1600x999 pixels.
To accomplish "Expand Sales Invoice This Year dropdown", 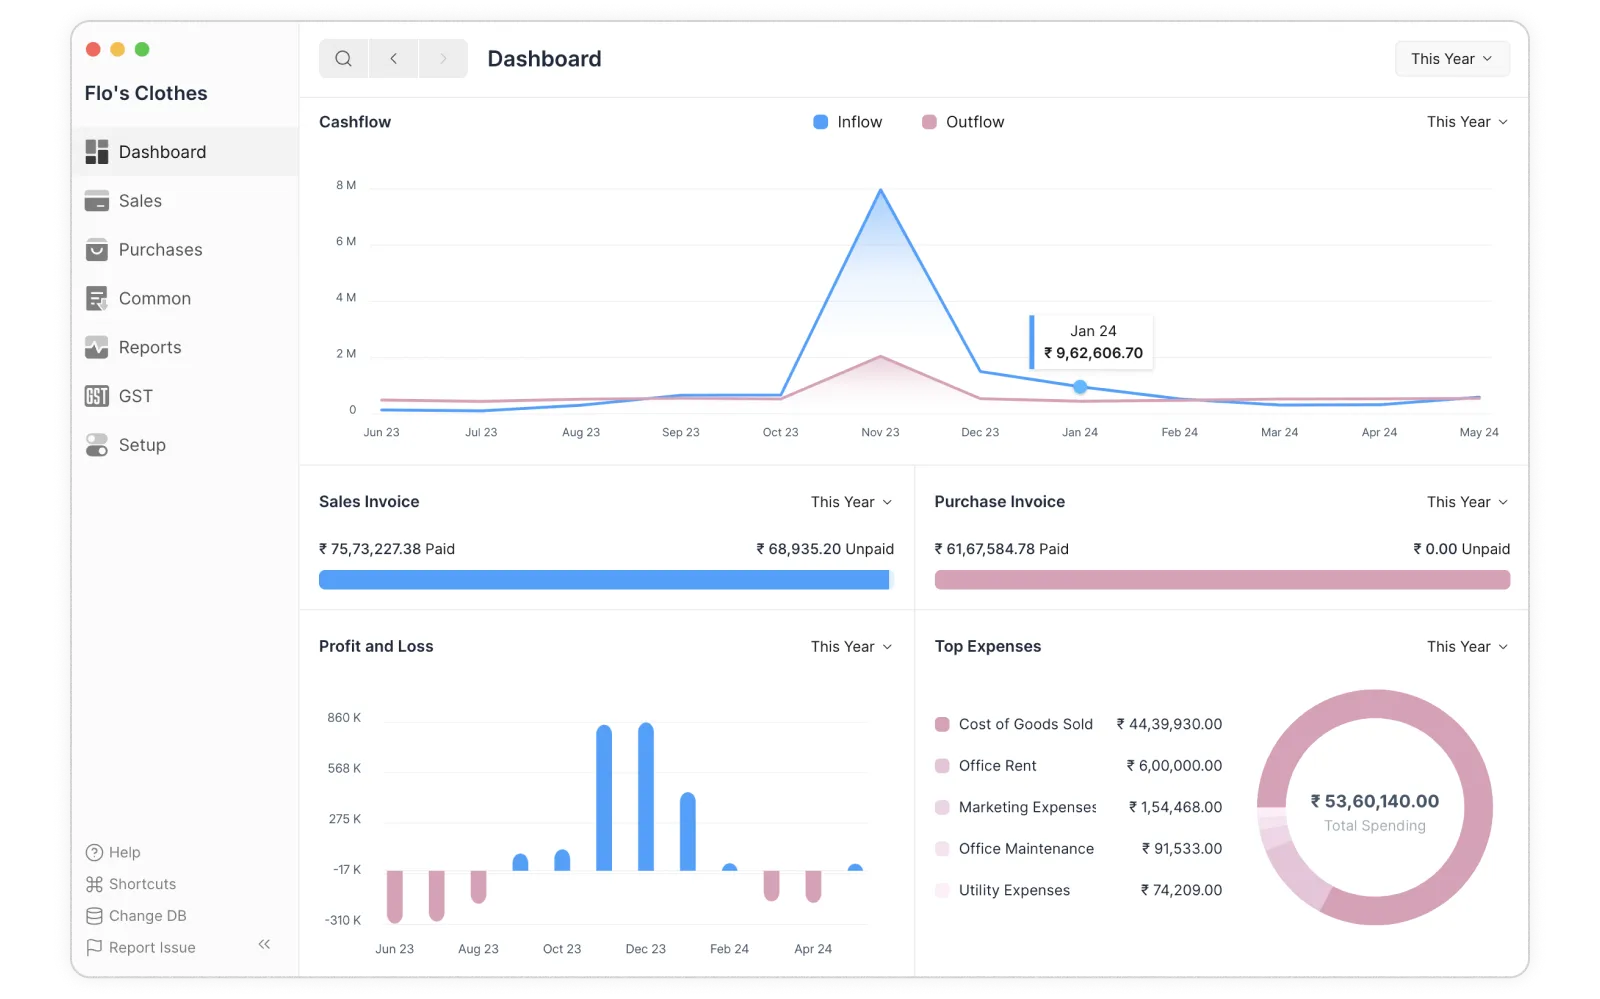I will 851,502.
